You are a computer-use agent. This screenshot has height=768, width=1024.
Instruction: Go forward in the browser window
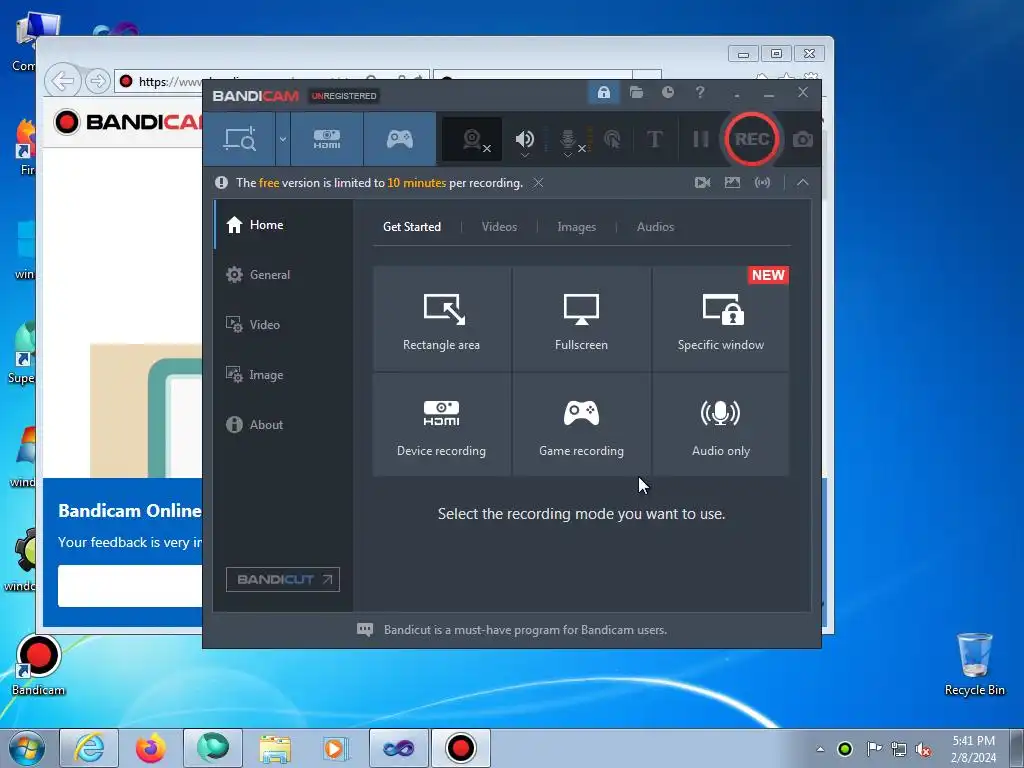tap(97, 81)
